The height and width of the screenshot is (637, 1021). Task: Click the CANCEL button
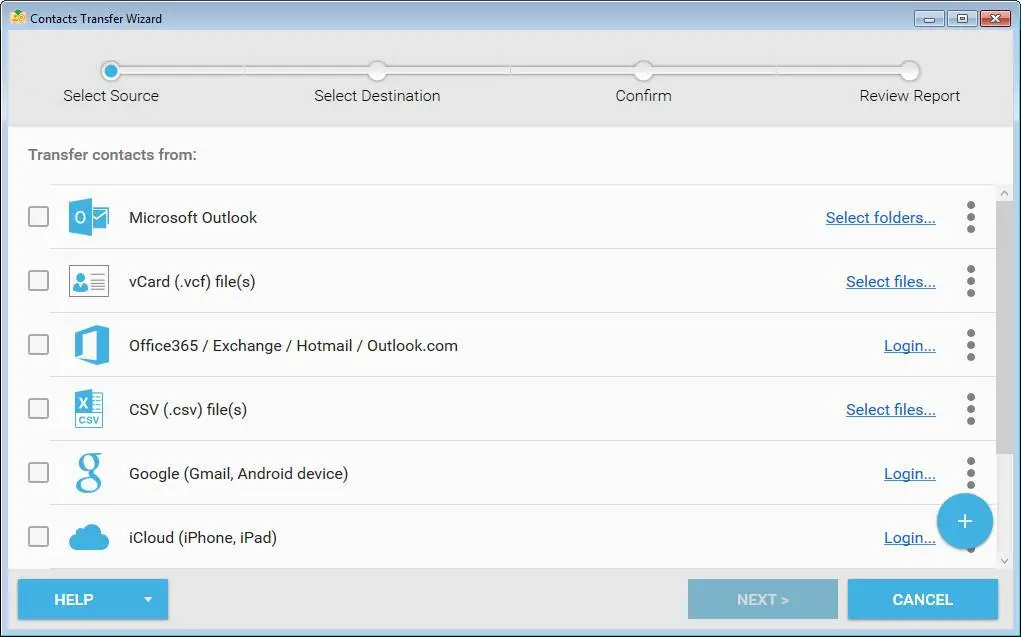(923, 599)
